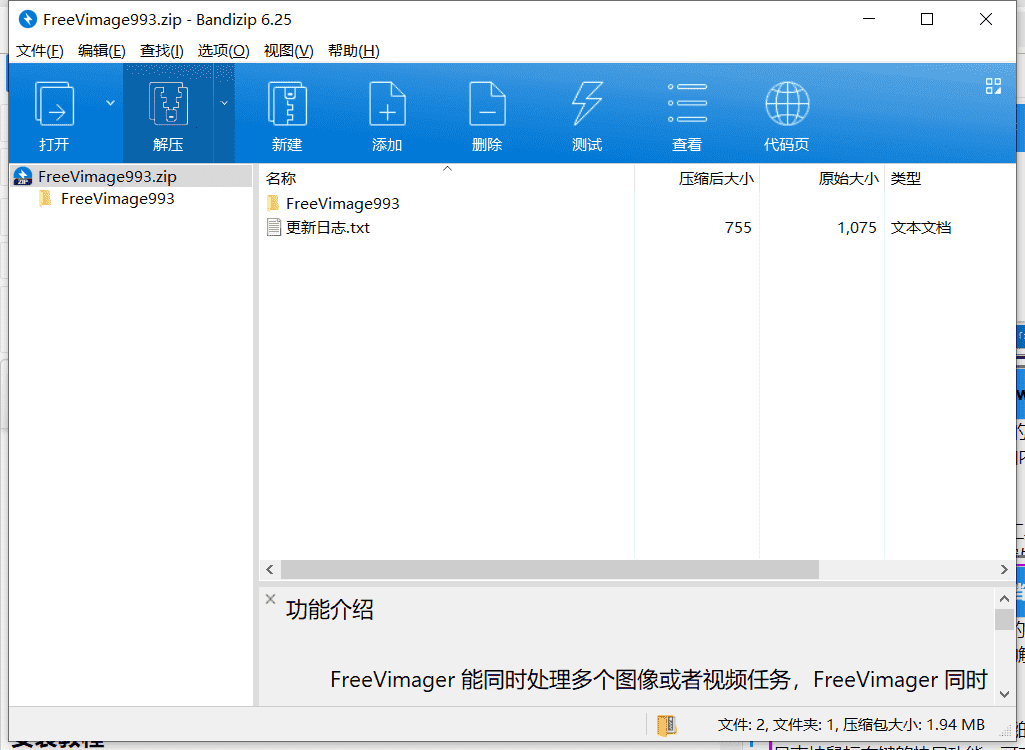This screenshot has height=750, width=1025.
Task: Open the 编辑(E) menu
Action: point(102,51)
